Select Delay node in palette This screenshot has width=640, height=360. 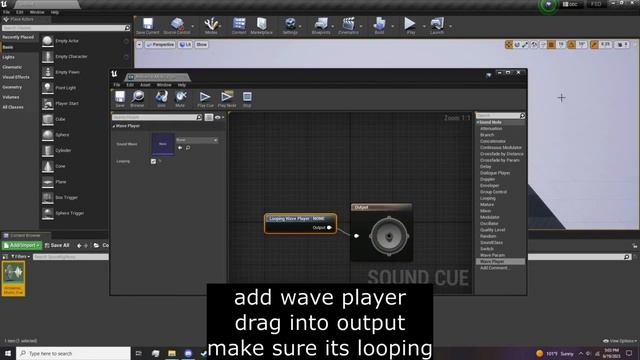click(485, 167)
